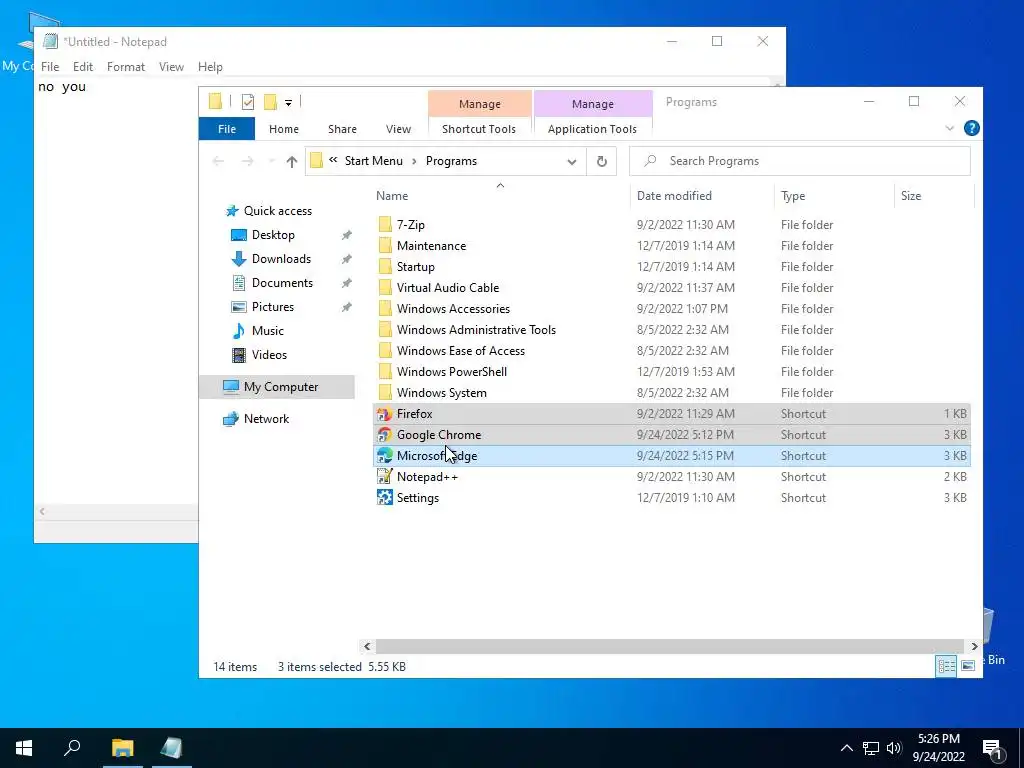Open Videos in the navigation pane
1024x768 pixels.
[269, 355]
